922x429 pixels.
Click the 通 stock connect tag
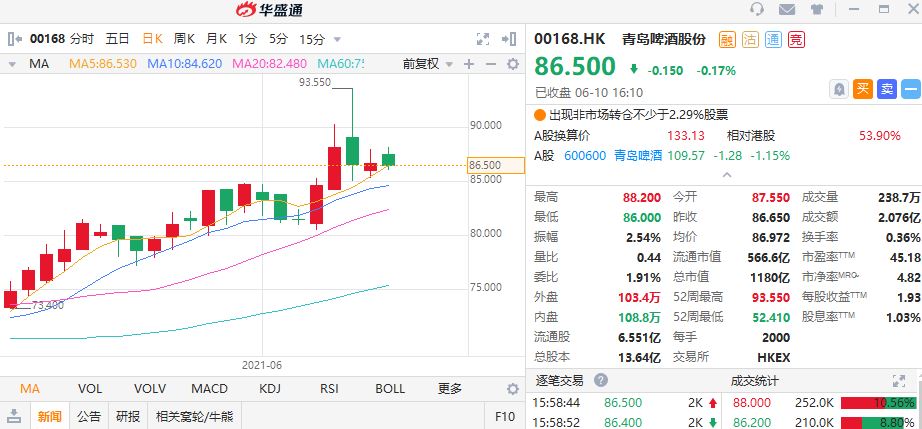tap(773, 40)
